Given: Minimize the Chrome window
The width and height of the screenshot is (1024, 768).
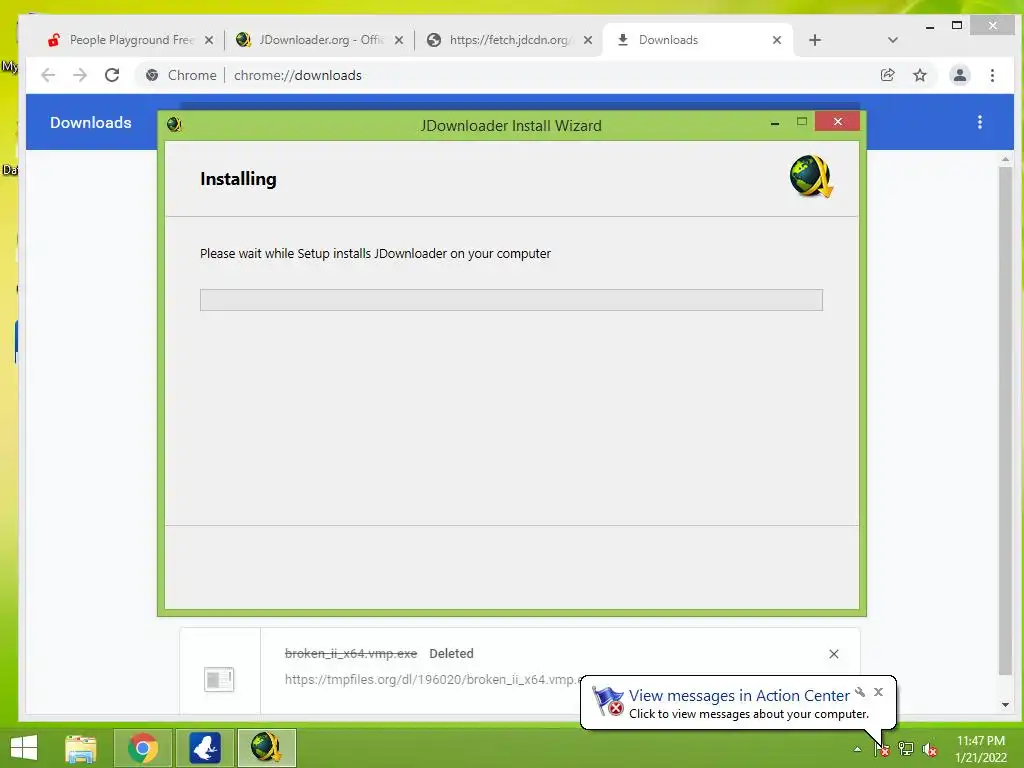Looking at the screenshot, I should pyautogui.click(x=930, y=27).
